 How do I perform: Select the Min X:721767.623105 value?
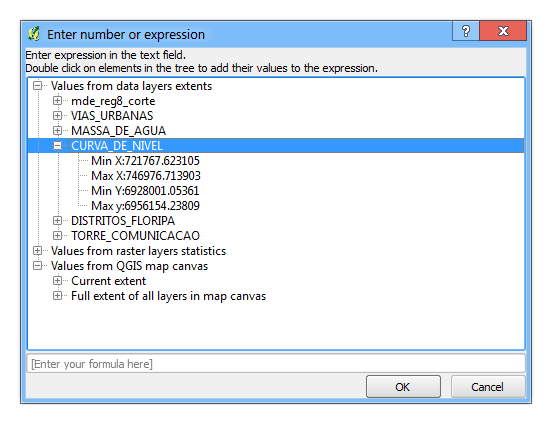145,161
